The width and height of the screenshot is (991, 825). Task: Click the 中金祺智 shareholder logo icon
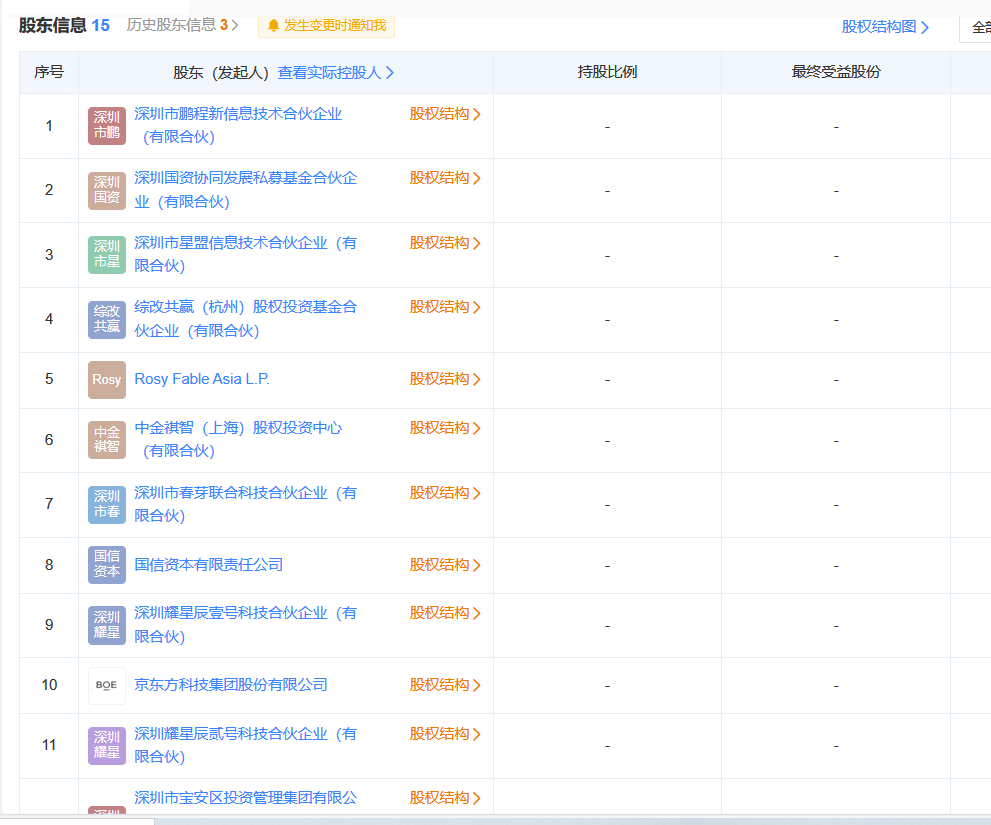pos(107,440)
